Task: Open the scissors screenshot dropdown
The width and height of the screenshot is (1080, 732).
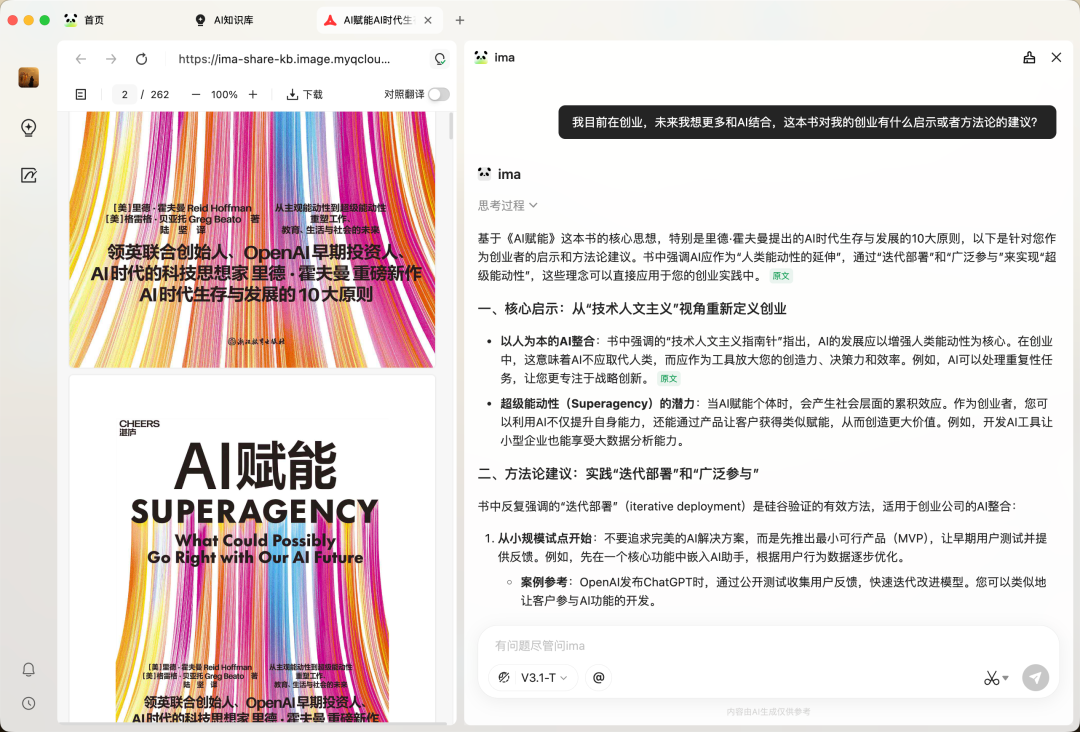Action: (x=996, y=678)
